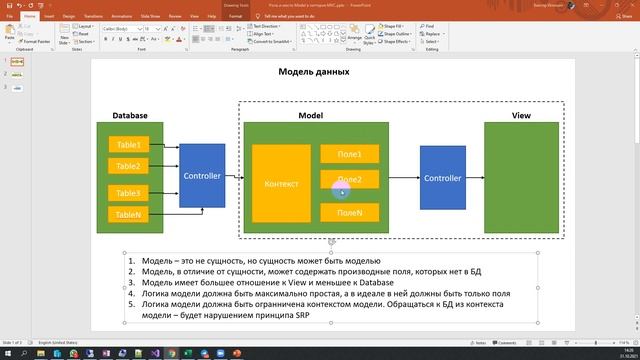The width and height of the screenshot is (640, 360).
Task: Toggle bold formatting
Action: coord(106,39)
